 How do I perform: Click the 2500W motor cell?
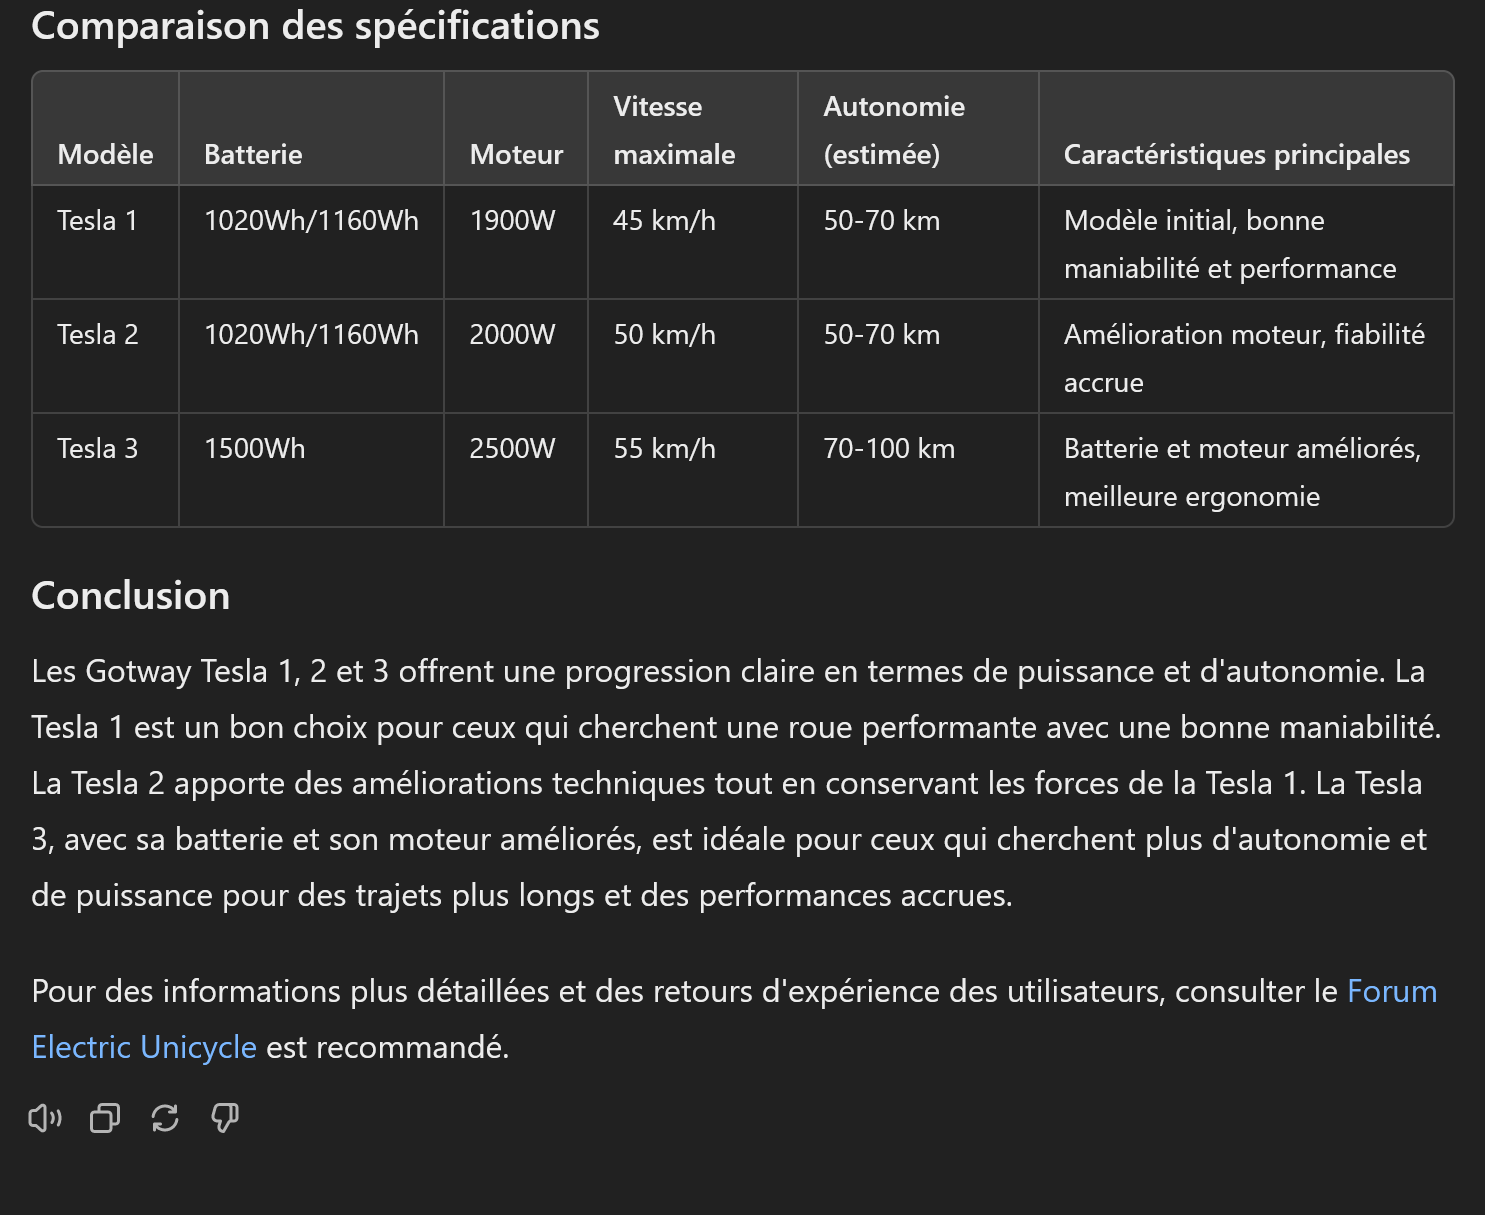click(x=512, y=448)
